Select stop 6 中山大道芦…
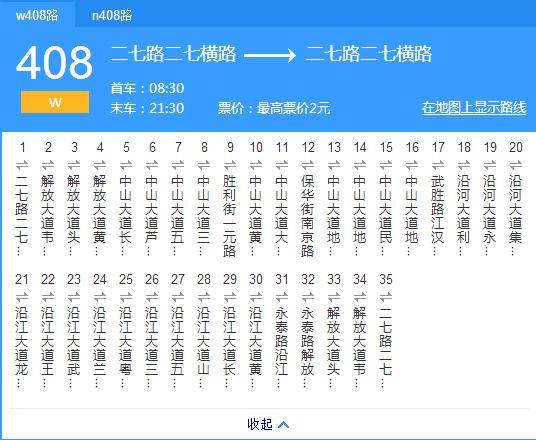Screen dimensions: 536x440 pyautogui.click(x=152, y=215)
